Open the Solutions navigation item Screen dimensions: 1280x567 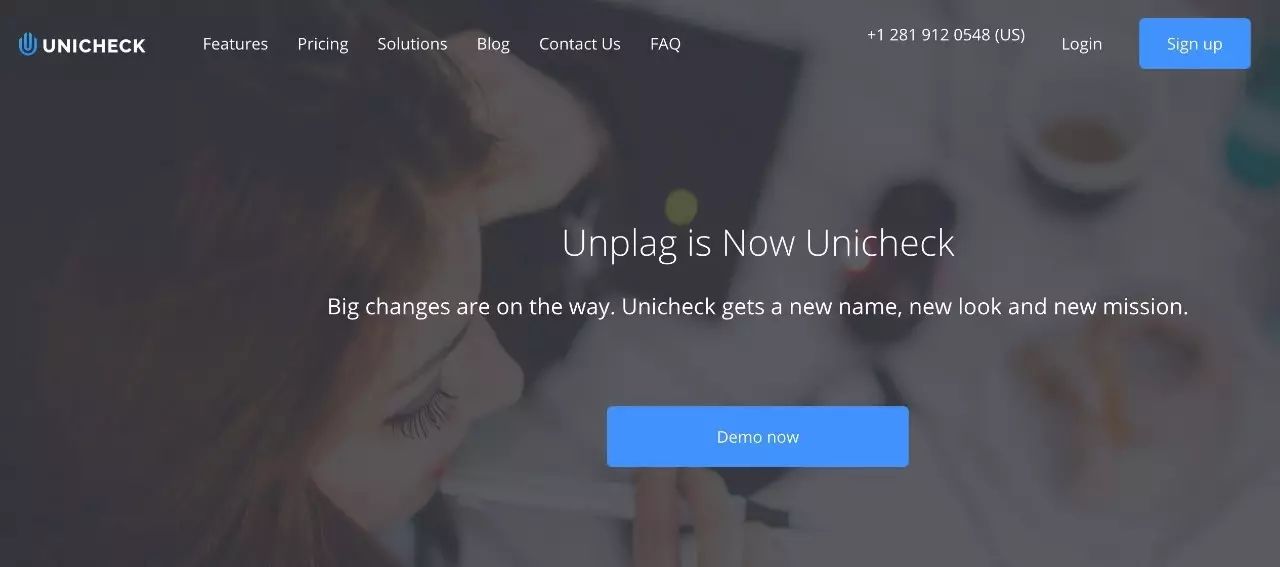coord(412,44)
